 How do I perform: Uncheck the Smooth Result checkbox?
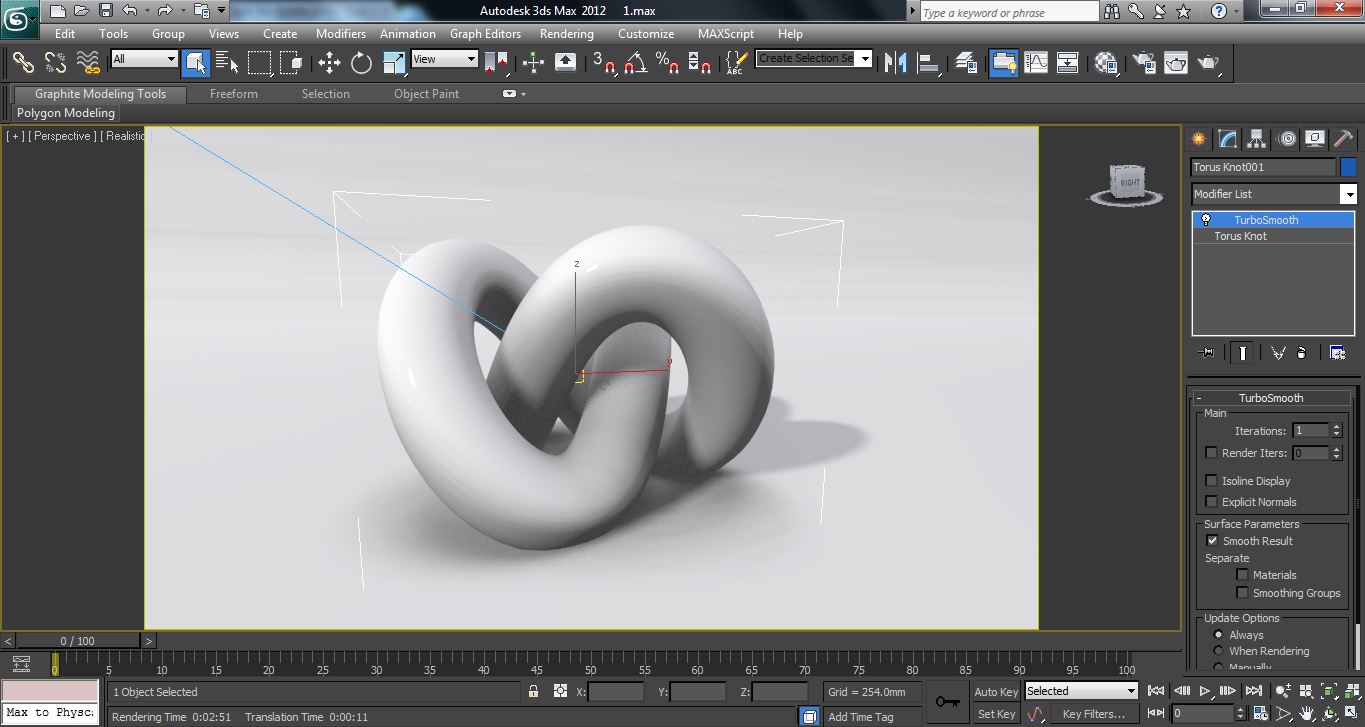tap(1212, 540)
